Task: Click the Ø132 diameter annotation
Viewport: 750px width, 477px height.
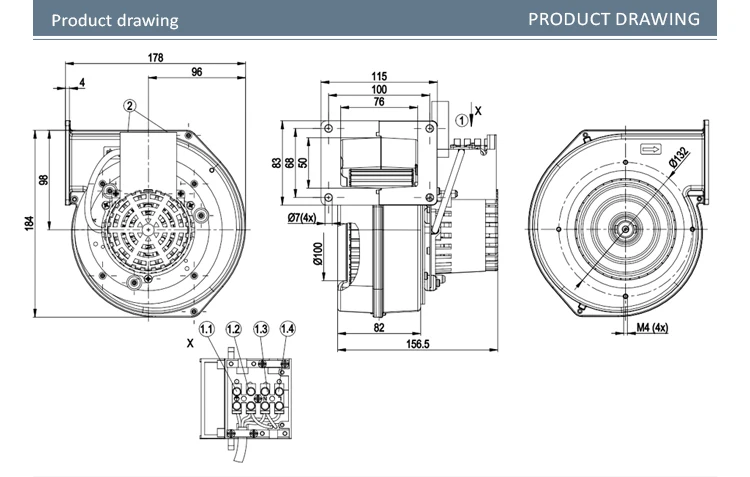Action: coord(679,157)
